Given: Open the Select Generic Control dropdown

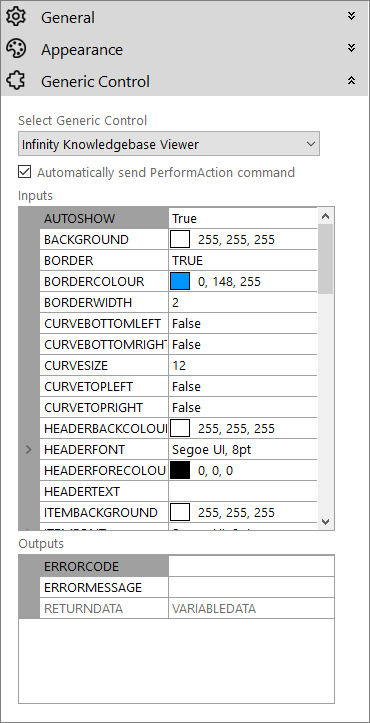Looking at the screenshot, I should pyautogui.click(x=169, y=144).
